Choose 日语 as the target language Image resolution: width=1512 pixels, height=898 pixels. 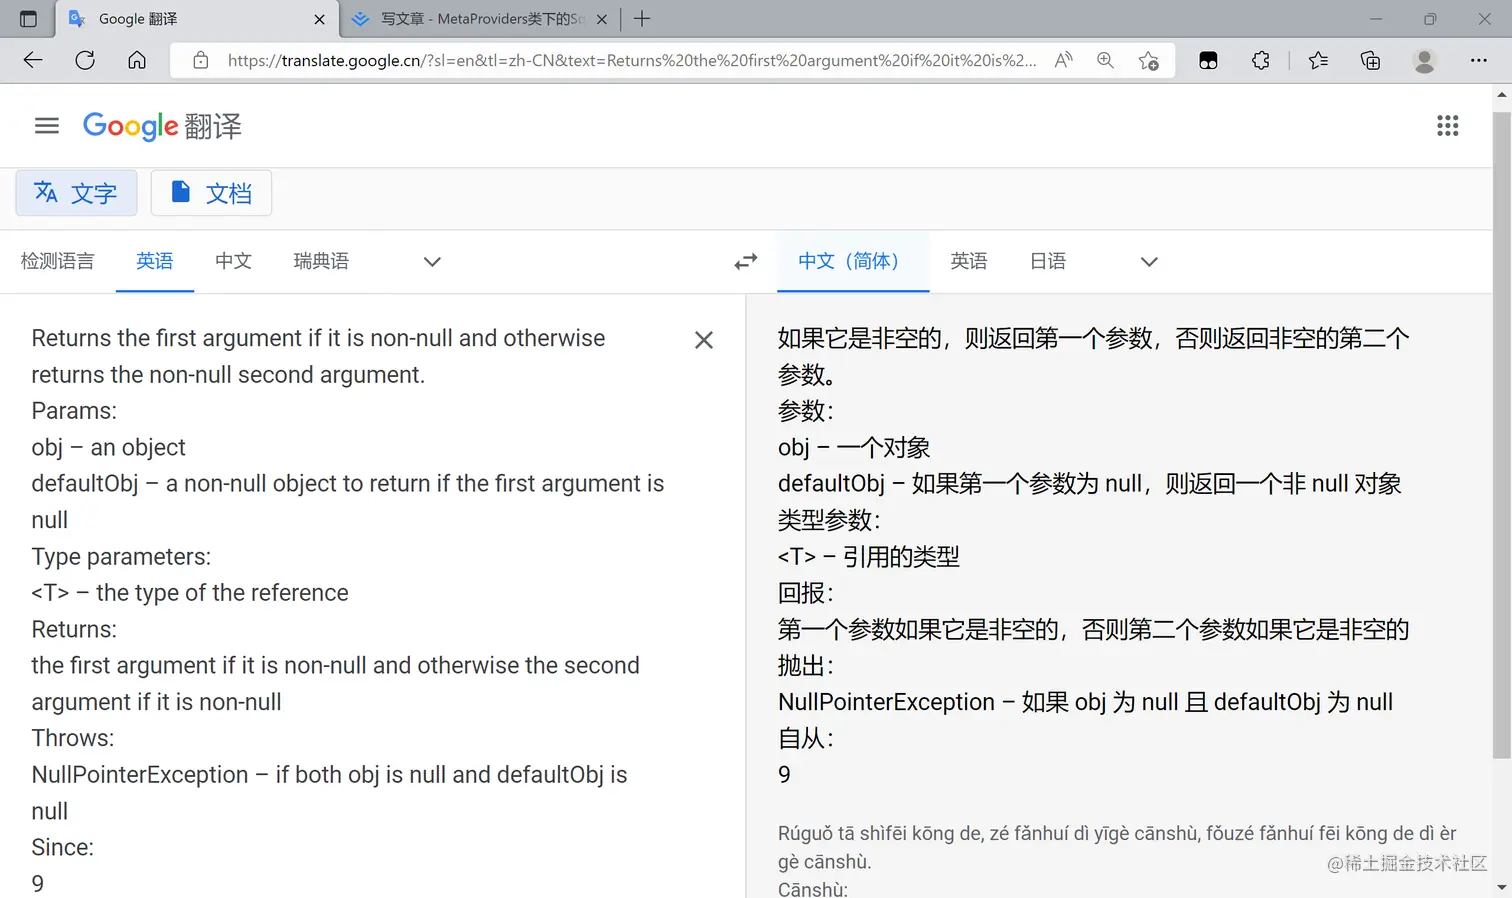click(1048, 261)
